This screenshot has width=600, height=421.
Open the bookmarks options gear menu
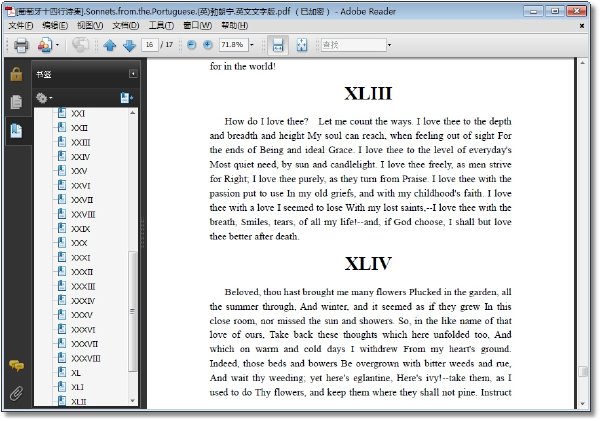(44, 98)
